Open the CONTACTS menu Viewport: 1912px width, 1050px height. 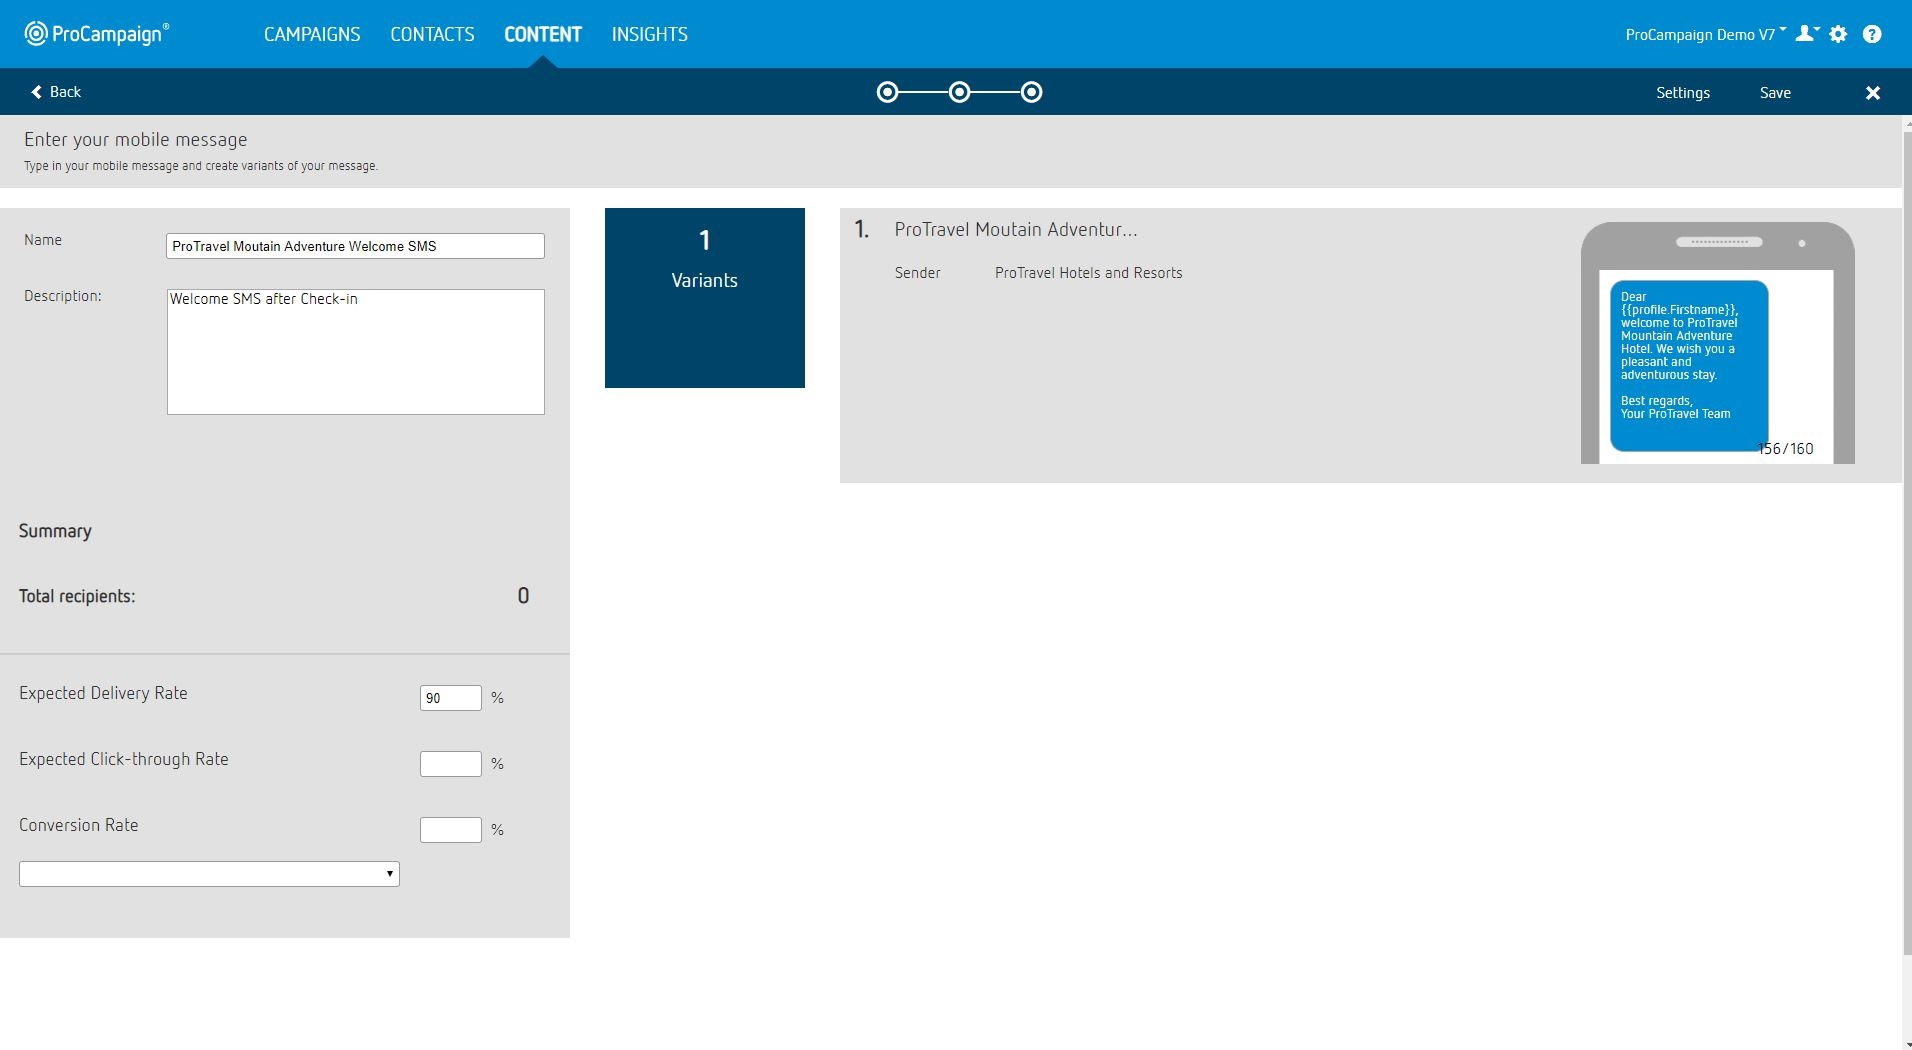[x=432, y=34]
